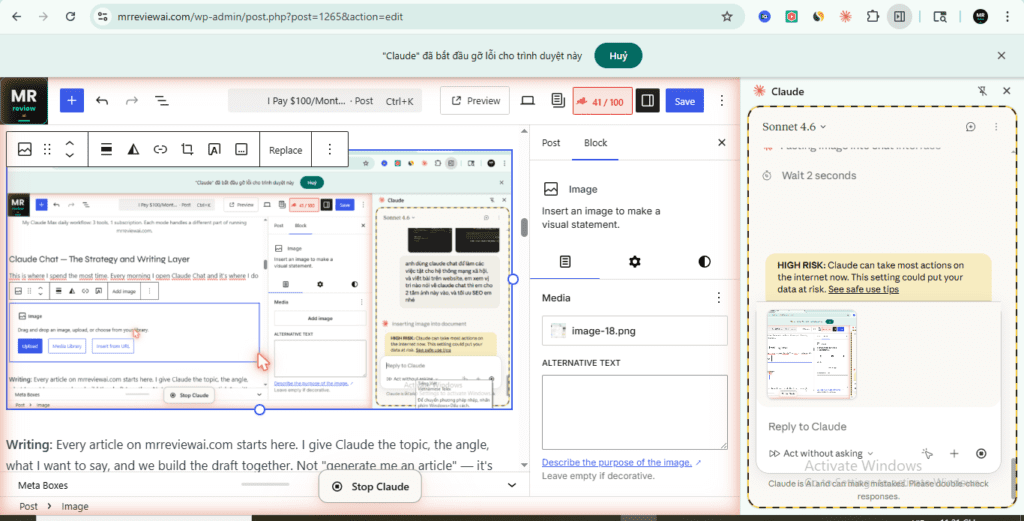Open the Act without asking dropdown
The image size is (1024, 521).
click(821, 453)
